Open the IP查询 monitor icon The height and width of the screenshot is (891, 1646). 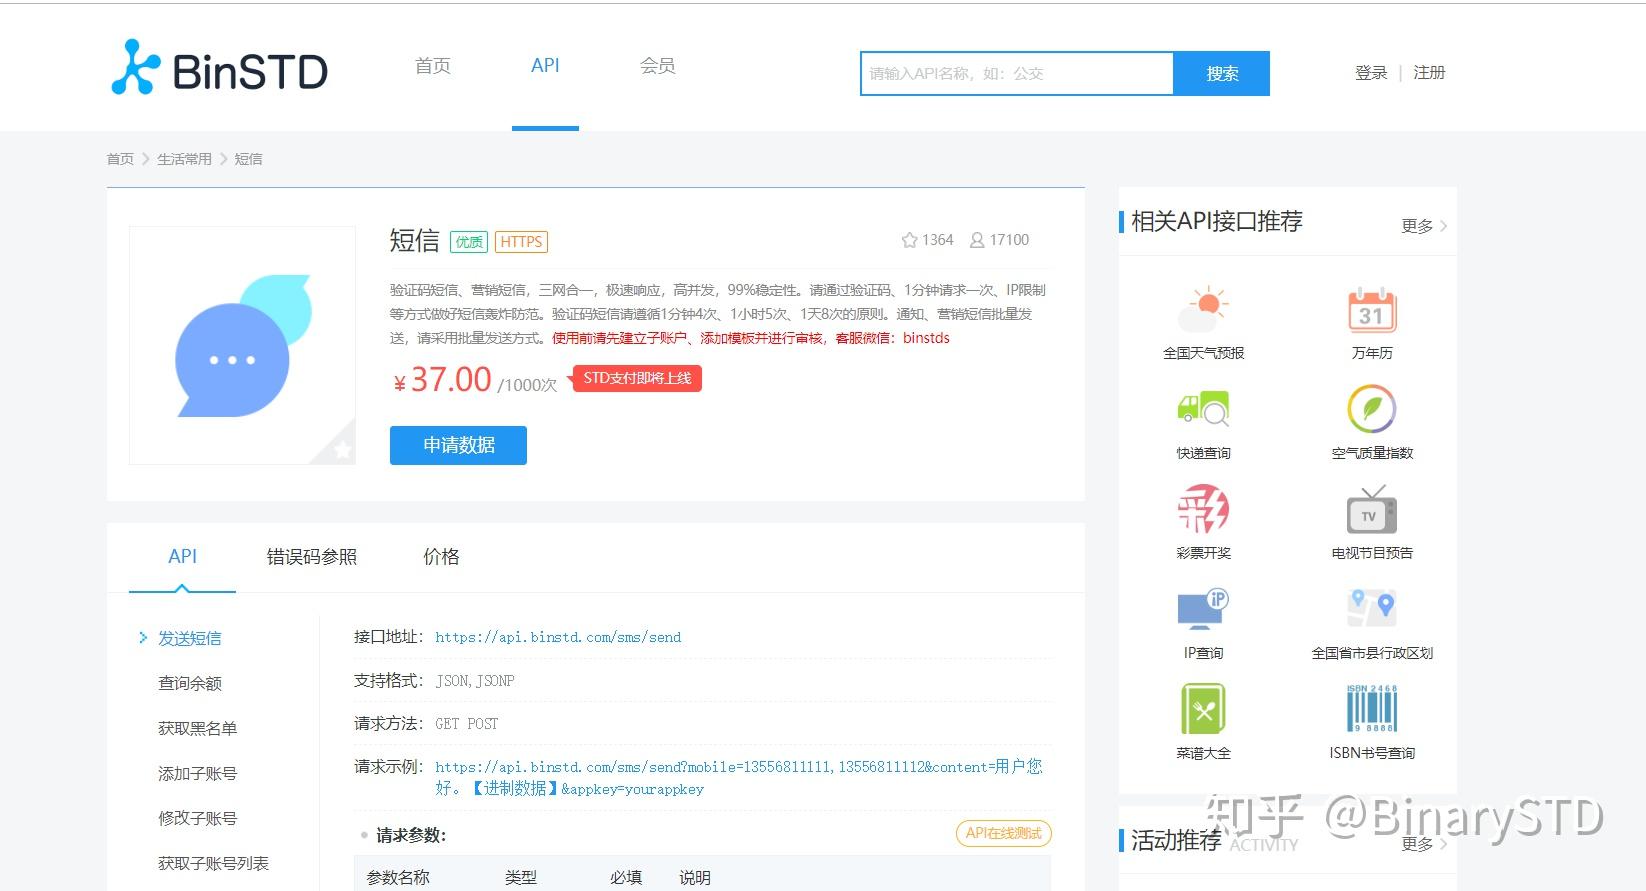[x=1203, y=609]
